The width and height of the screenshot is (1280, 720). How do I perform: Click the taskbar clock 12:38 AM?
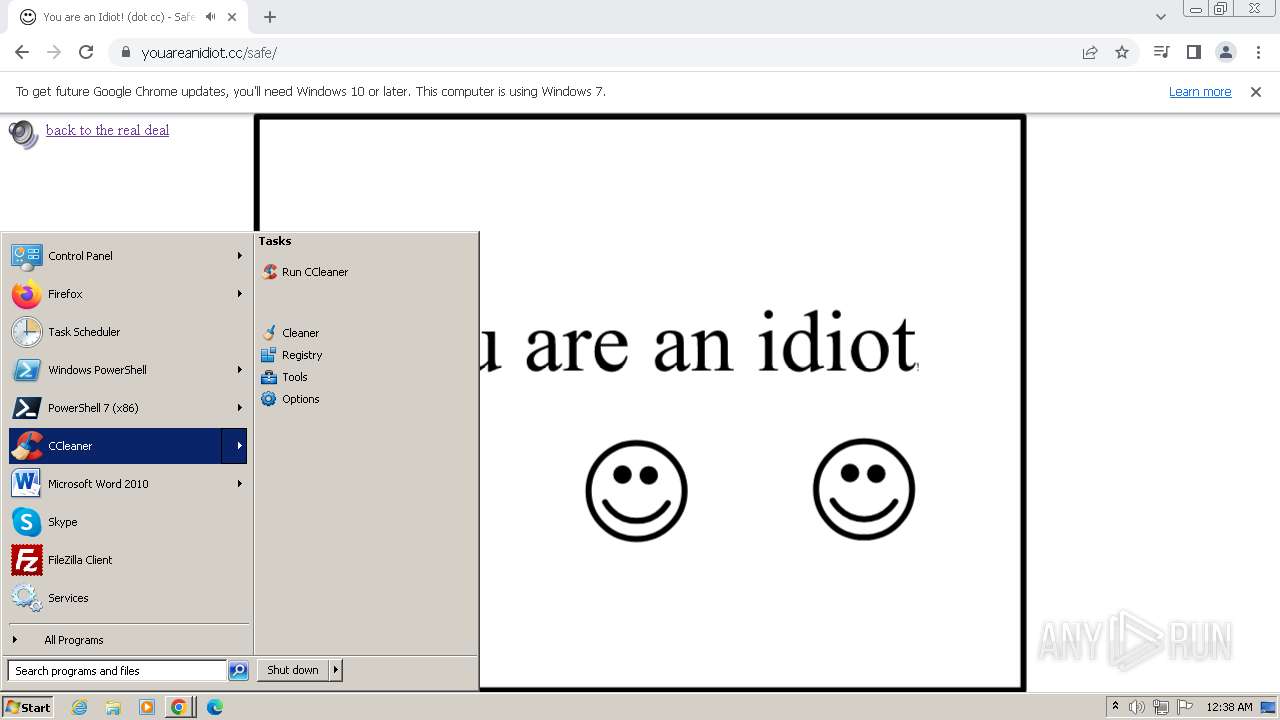1229,707
